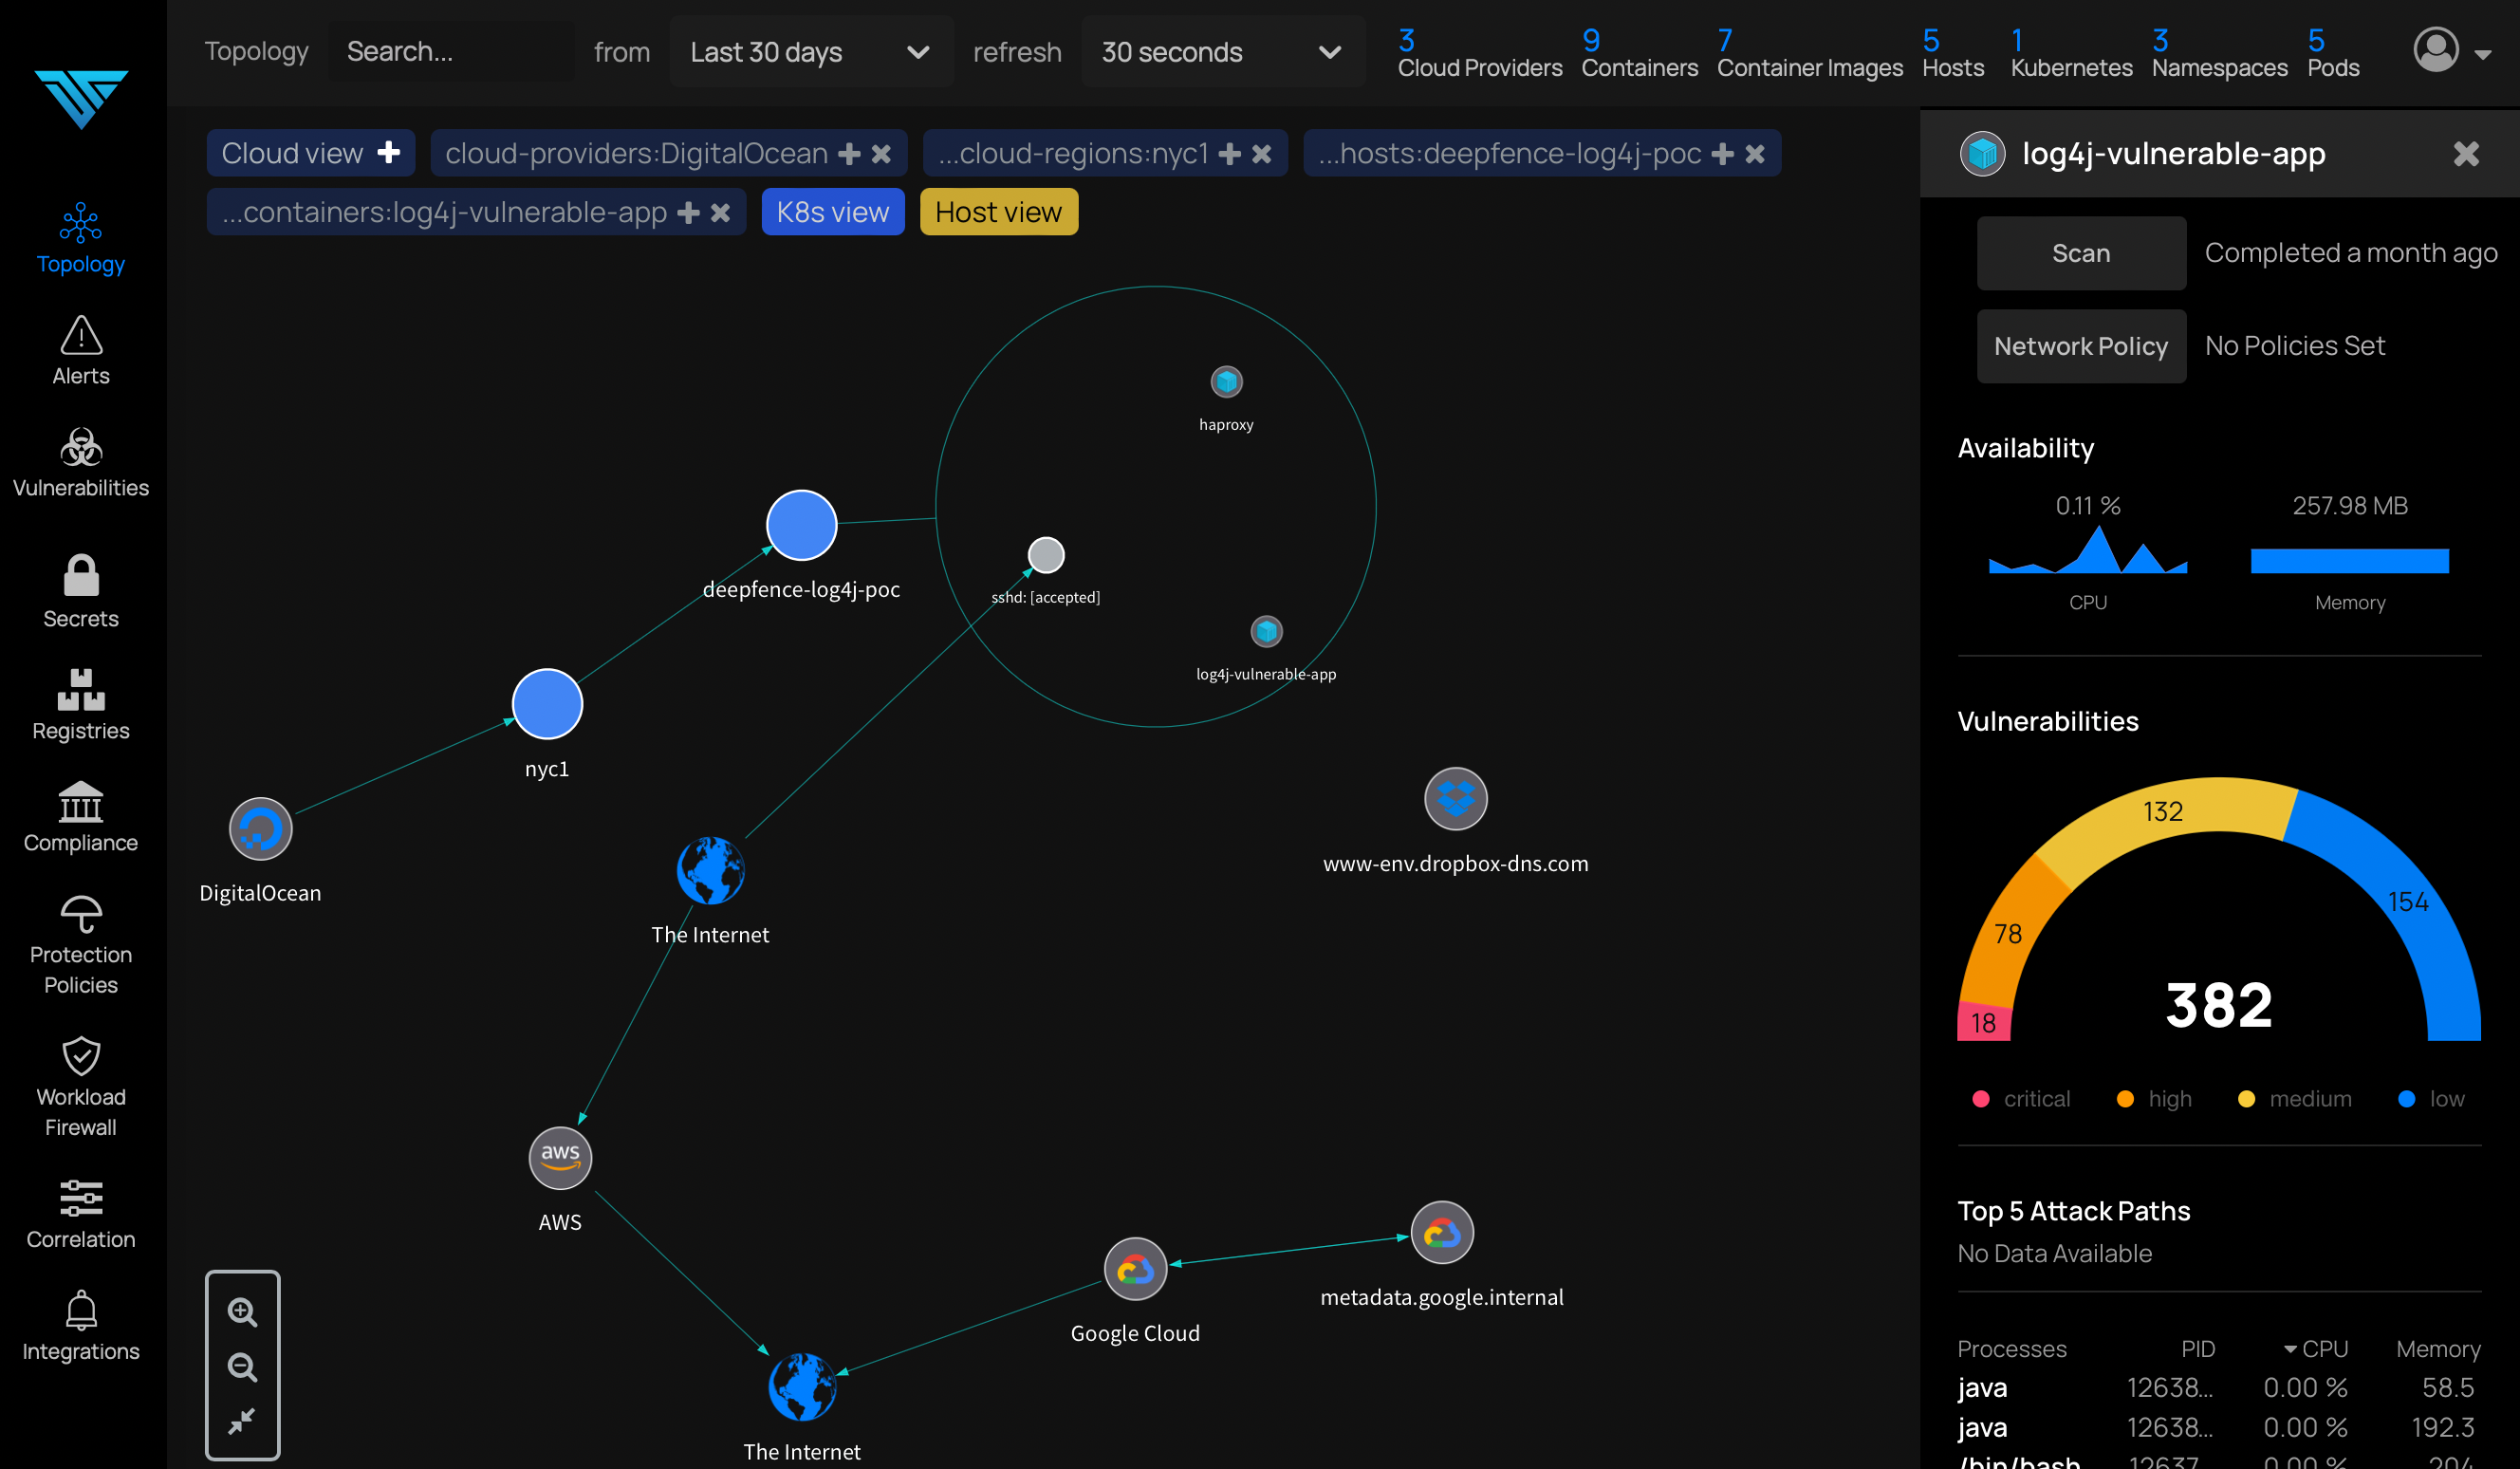
Task: Open the 3 Cloud Providers summary
Action: pos(1479,53)
